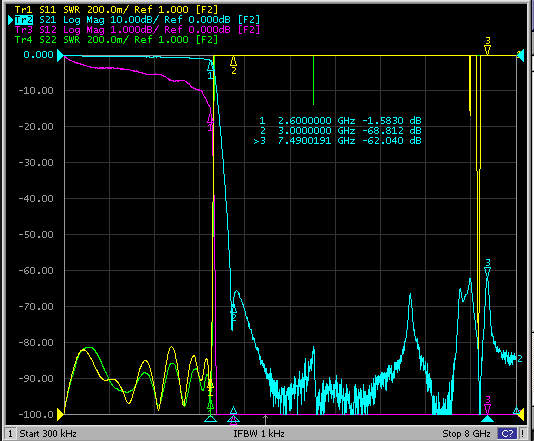Click marker 1 readout row 2.6000000 GHz
The height and width of the screenshot is (441, 534).
(340, 121)
